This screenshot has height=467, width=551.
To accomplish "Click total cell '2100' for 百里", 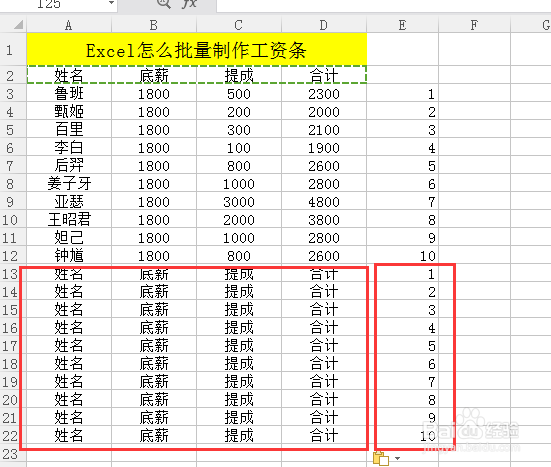I will (x=324, y=129).
